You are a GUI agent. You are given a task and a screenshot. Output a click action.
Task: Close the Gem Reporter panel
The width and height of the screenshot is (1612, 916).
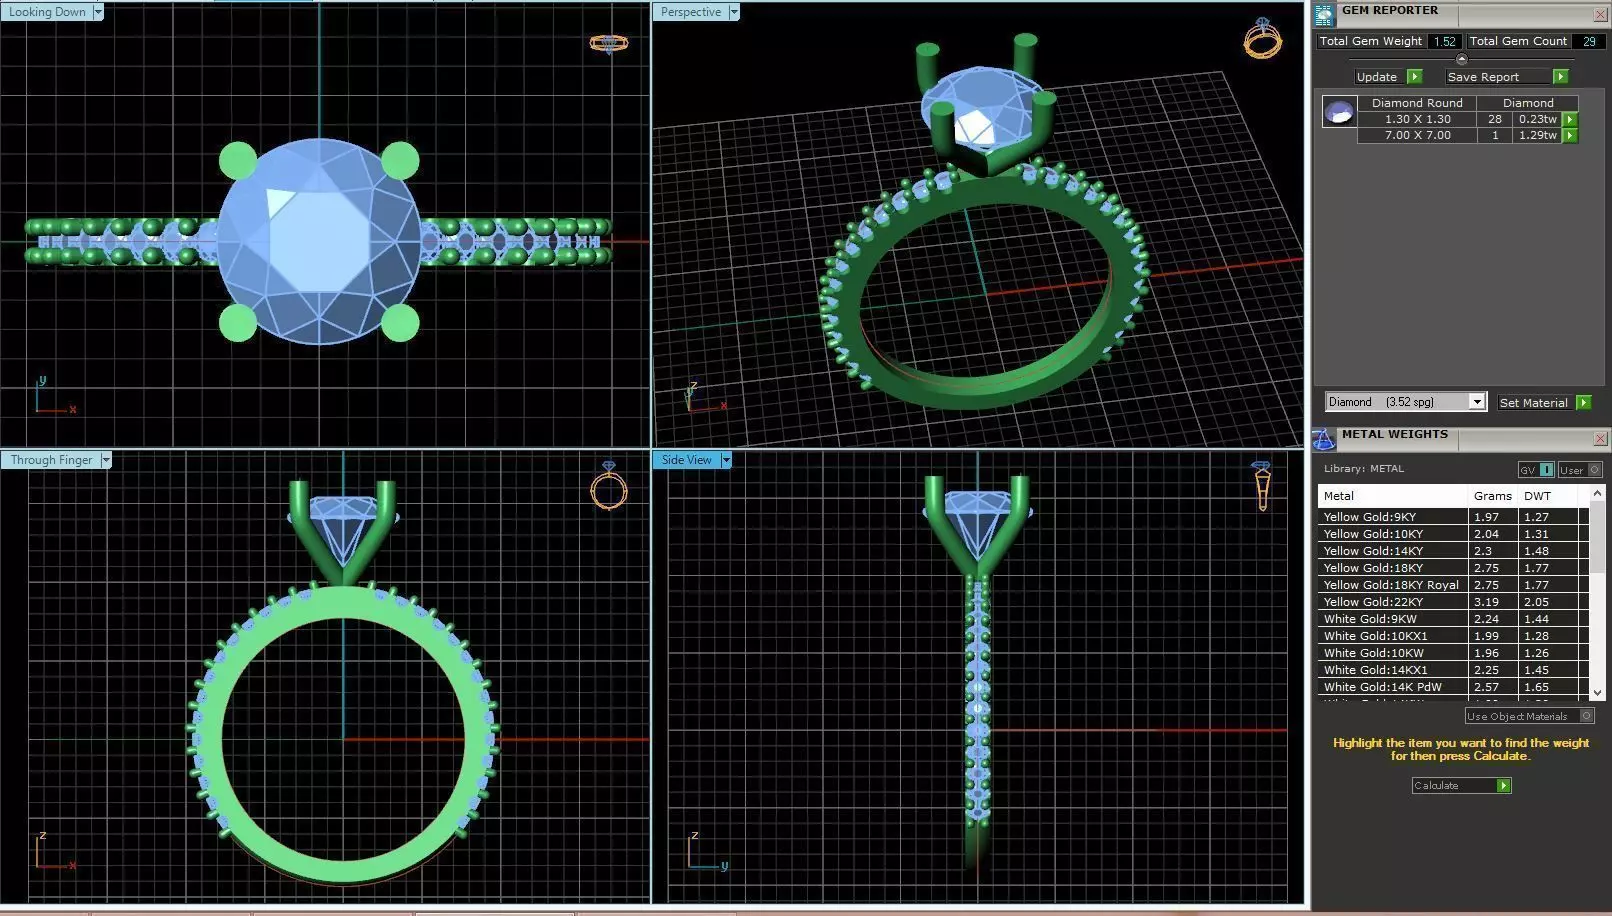click(1599, 15)
